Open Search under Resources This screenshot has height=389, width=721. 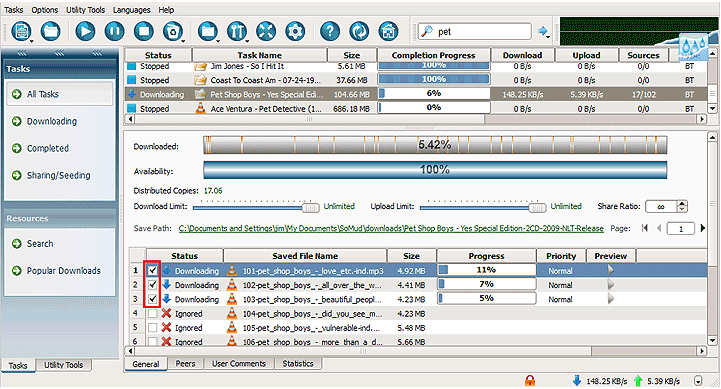40,244
